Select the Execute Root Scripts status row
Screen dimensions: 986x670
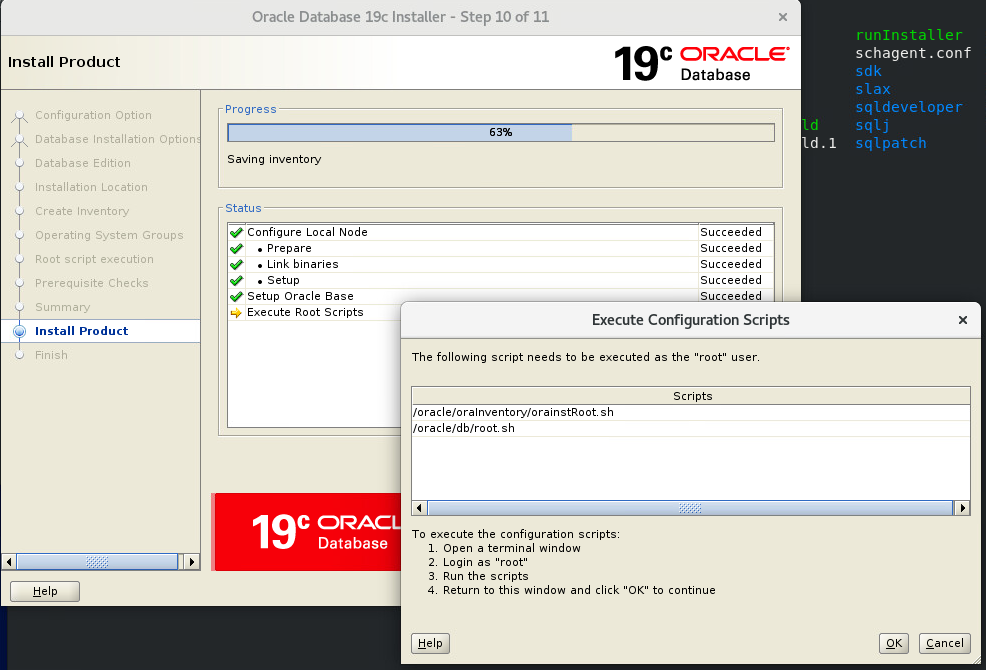(314, 313)
